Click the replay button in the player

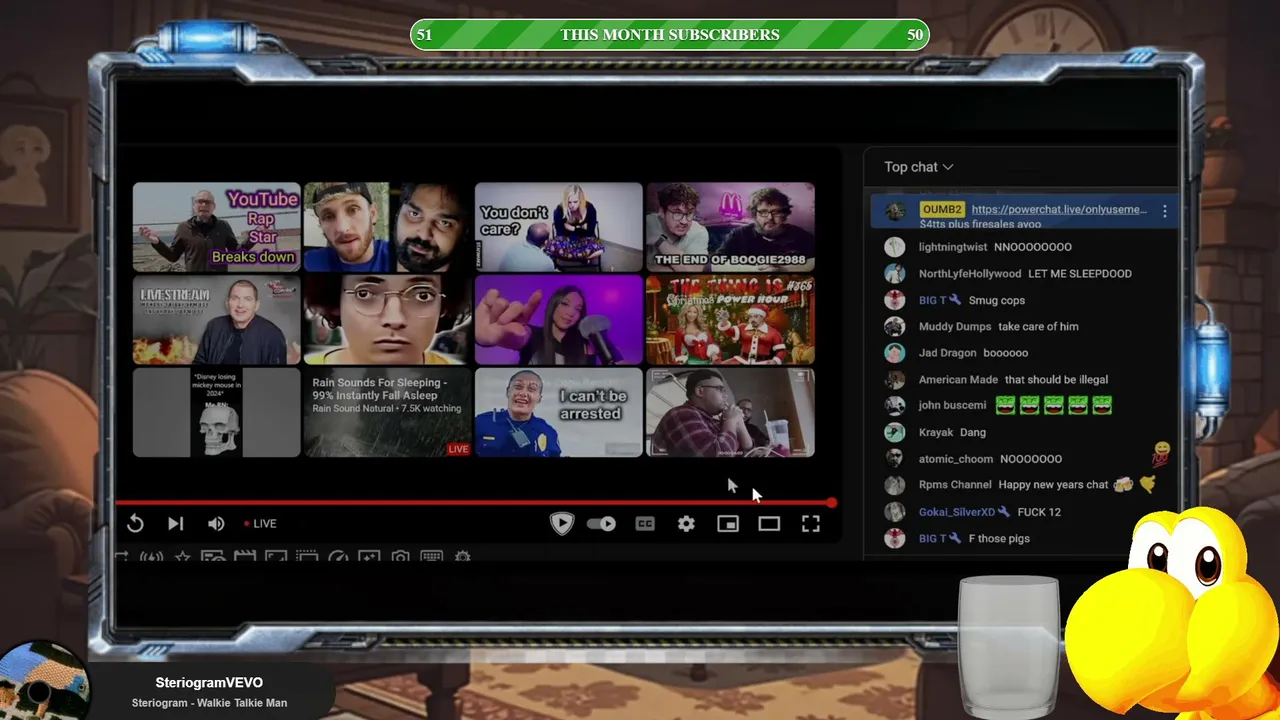[135, 523]
